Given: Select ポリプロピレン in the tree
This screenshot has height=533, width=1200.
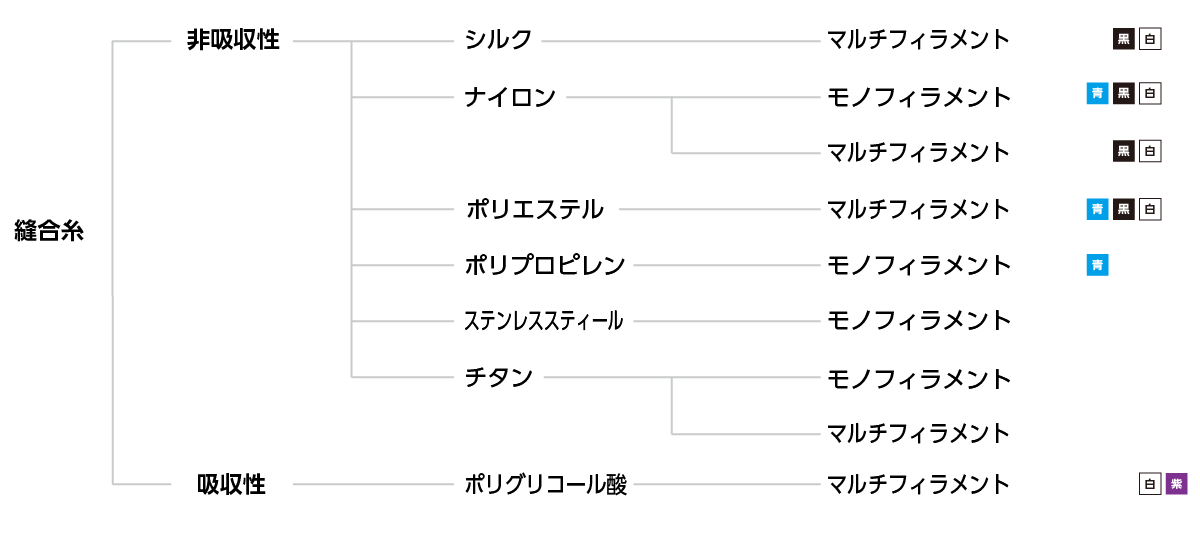Looking at the screenshot, I should (545, 265).
